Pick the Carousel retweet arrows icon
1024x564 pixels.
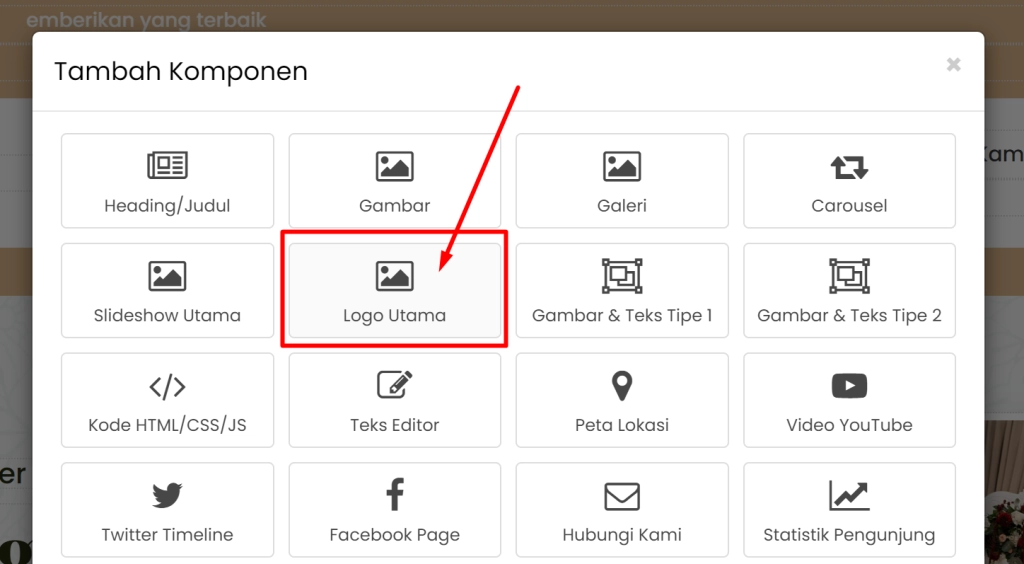[x=849, y=166]
